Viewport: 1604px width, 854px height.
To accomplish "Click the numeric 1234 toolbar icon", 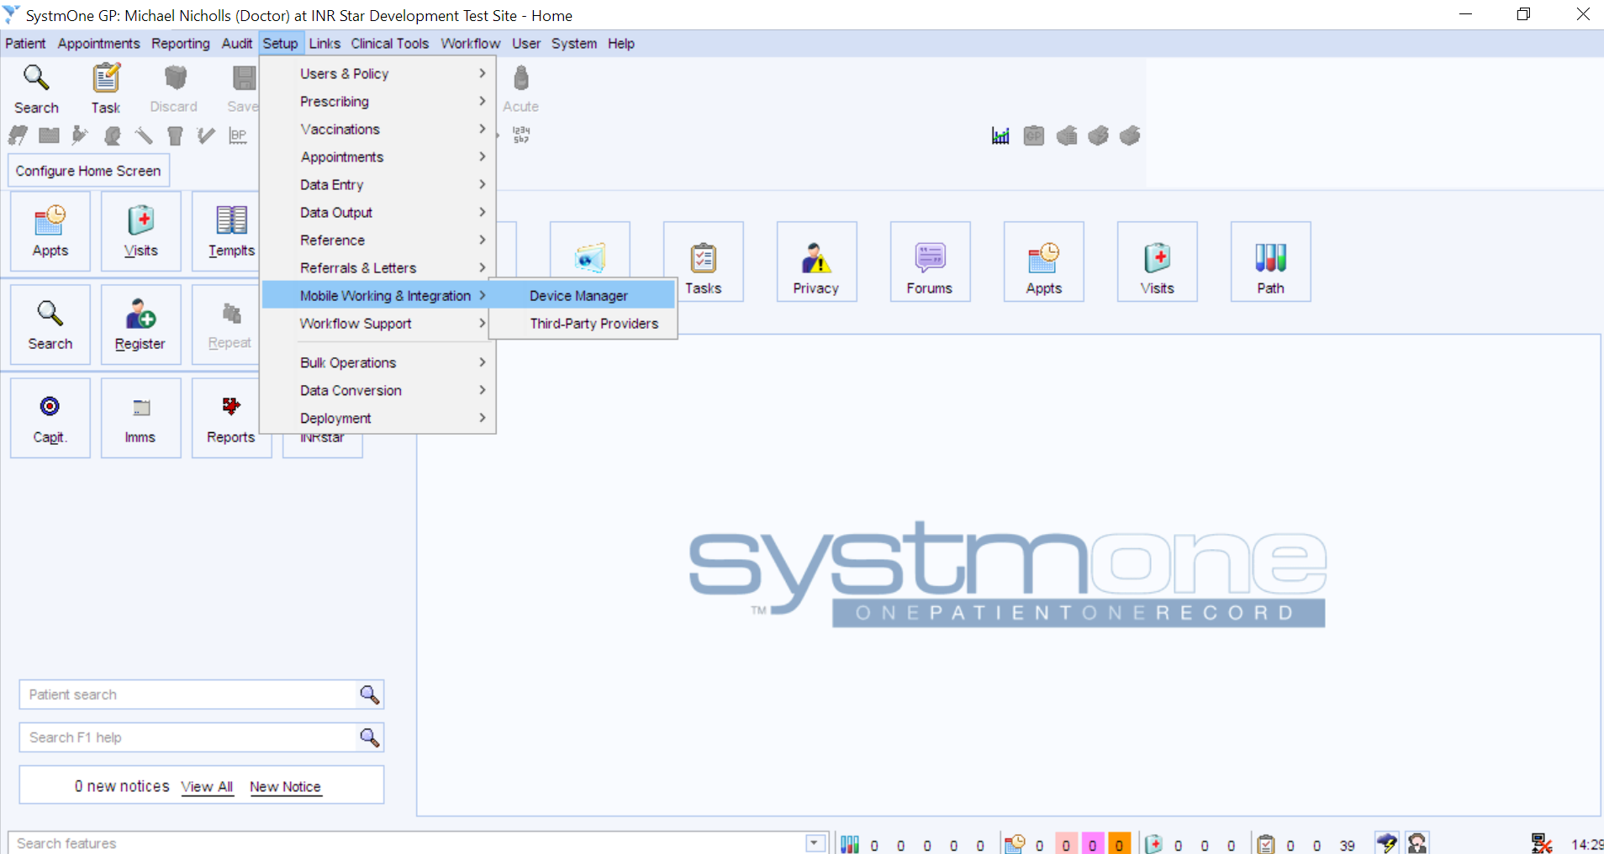I will coord(521,135).
